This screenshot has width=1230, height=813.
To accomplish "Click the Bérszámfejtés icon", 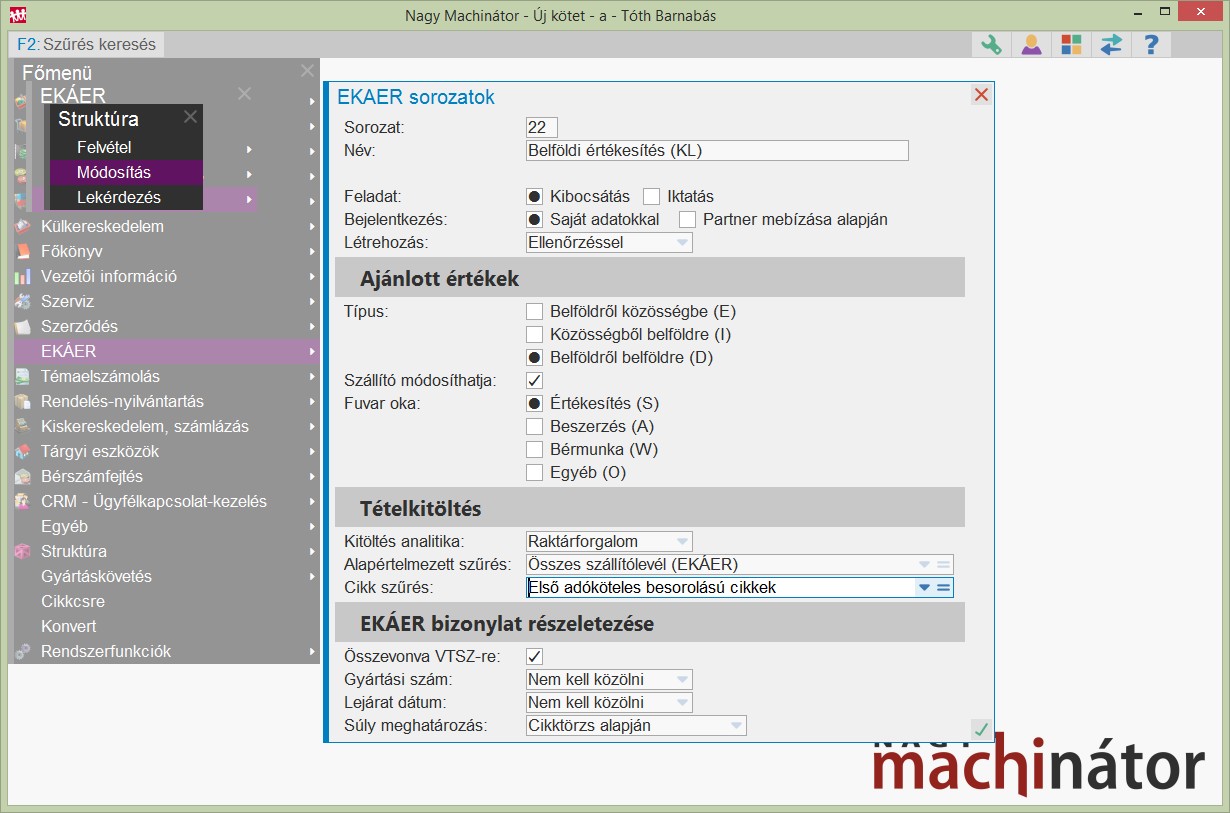I will [23, 476].
